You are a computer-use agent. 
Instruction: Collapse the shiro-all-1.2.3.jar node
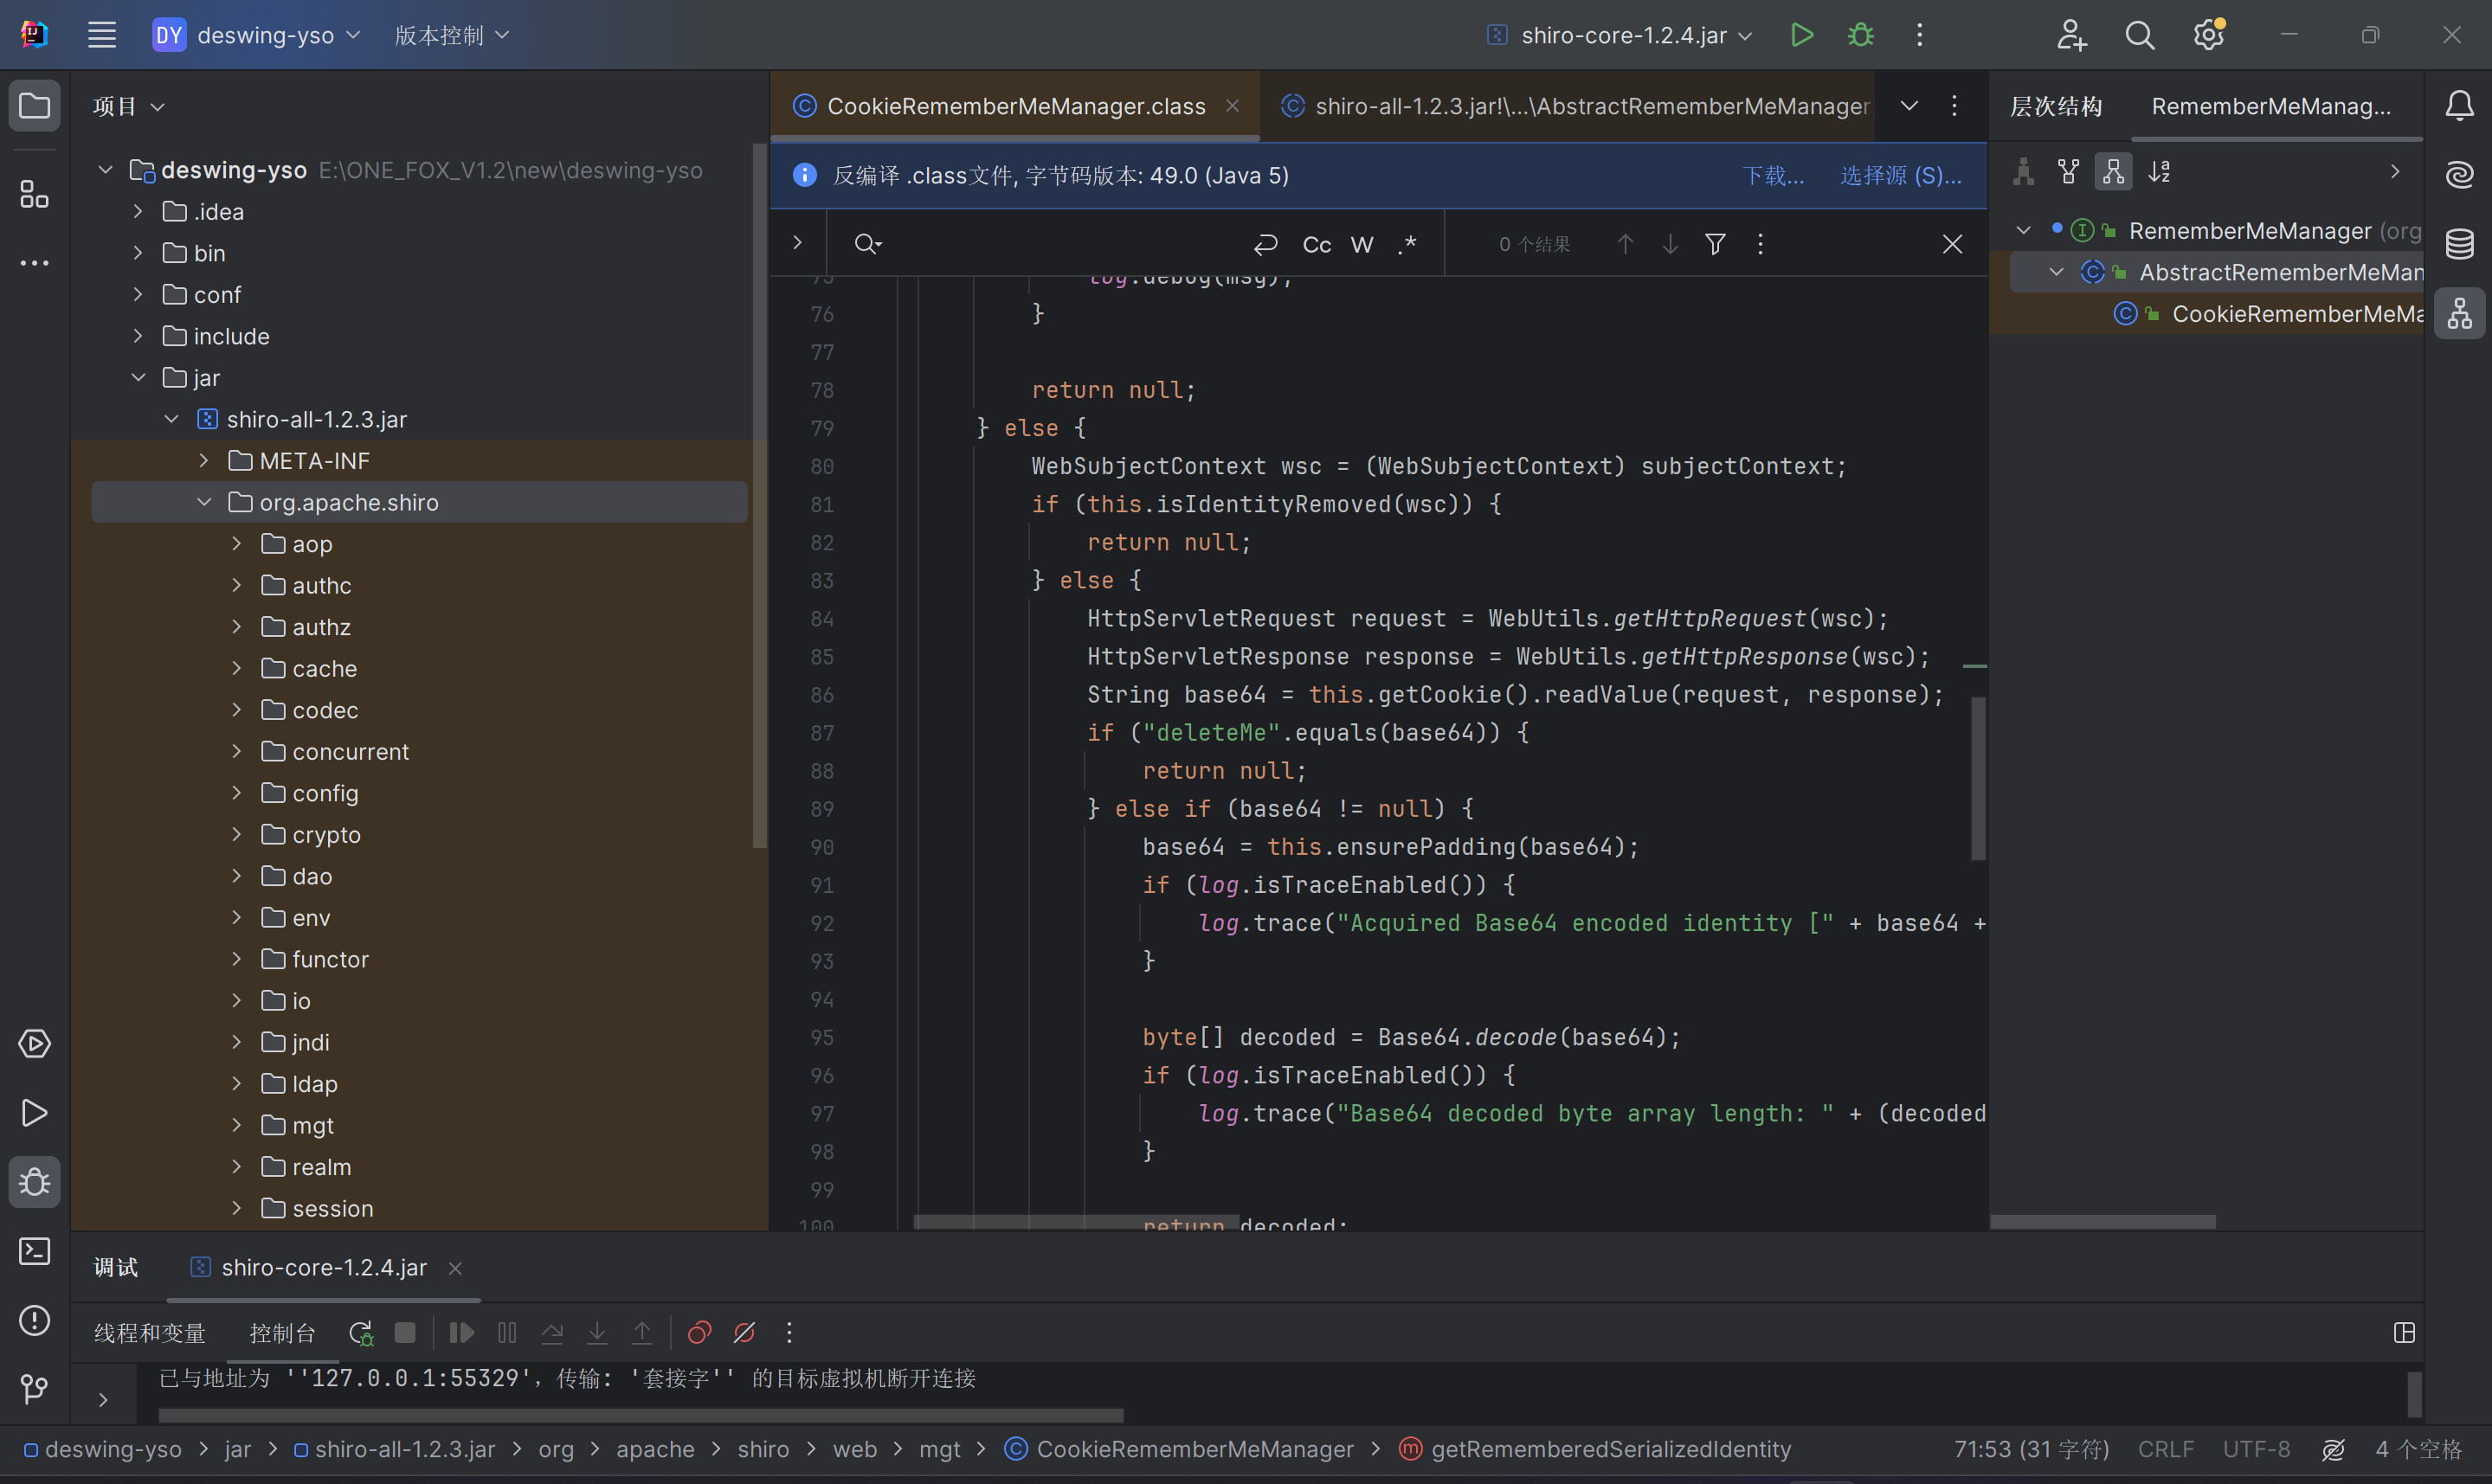pos(171,419)
